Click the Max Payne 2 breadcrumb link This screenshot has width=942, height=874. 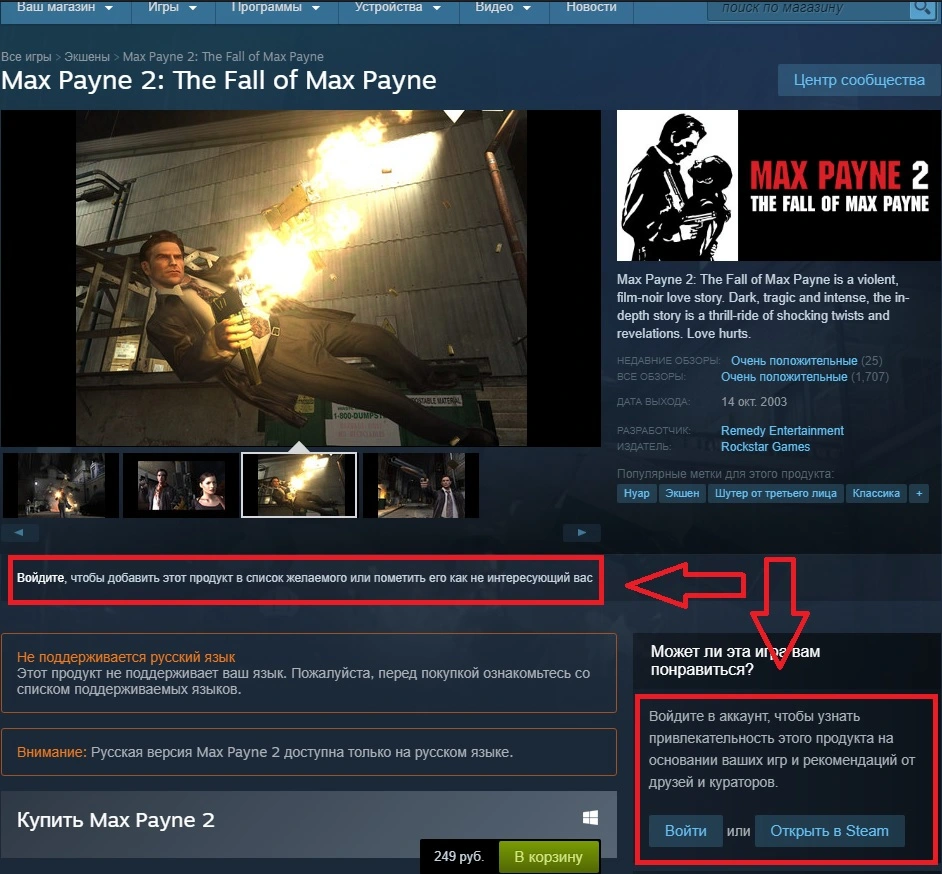[223, 56]
